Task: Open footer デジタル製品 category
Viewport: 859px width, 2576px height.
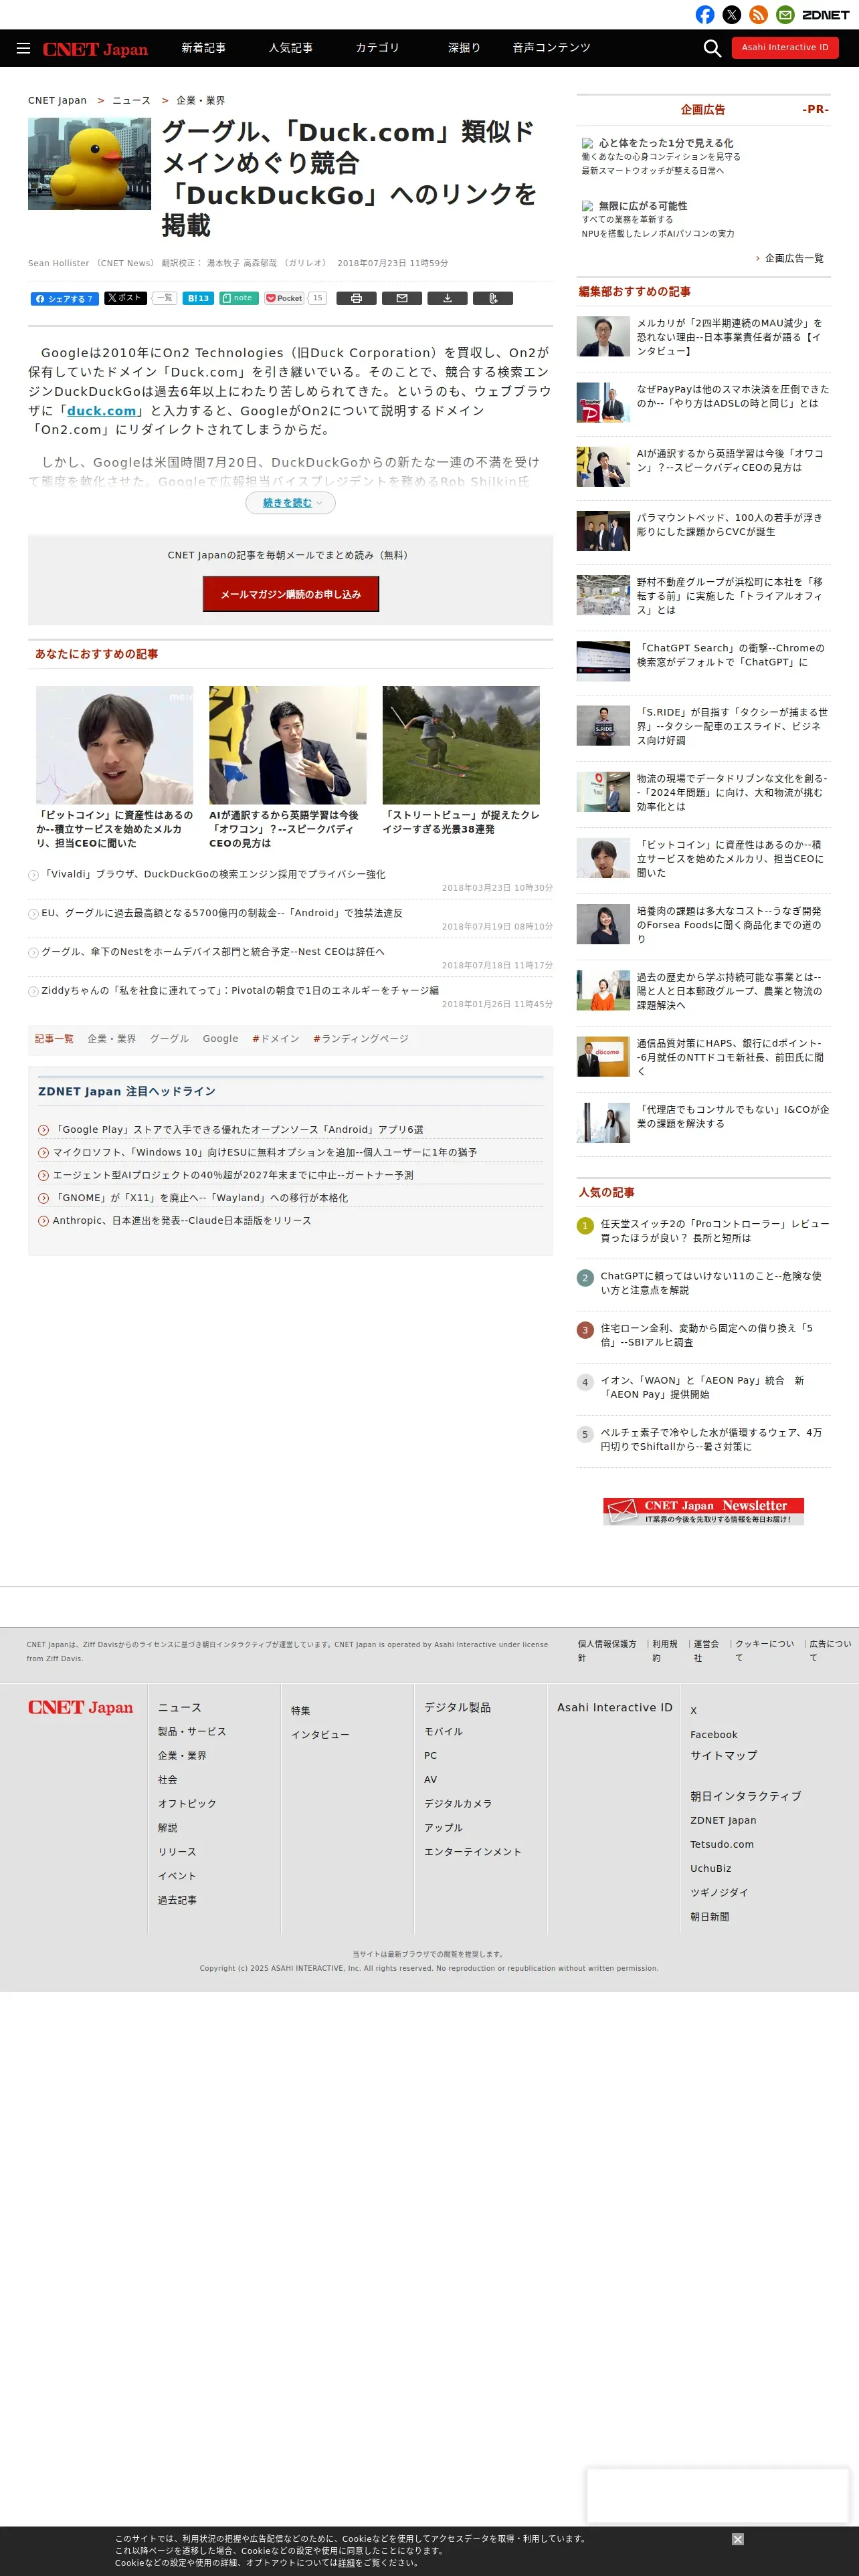Action: pos(457,1707)
